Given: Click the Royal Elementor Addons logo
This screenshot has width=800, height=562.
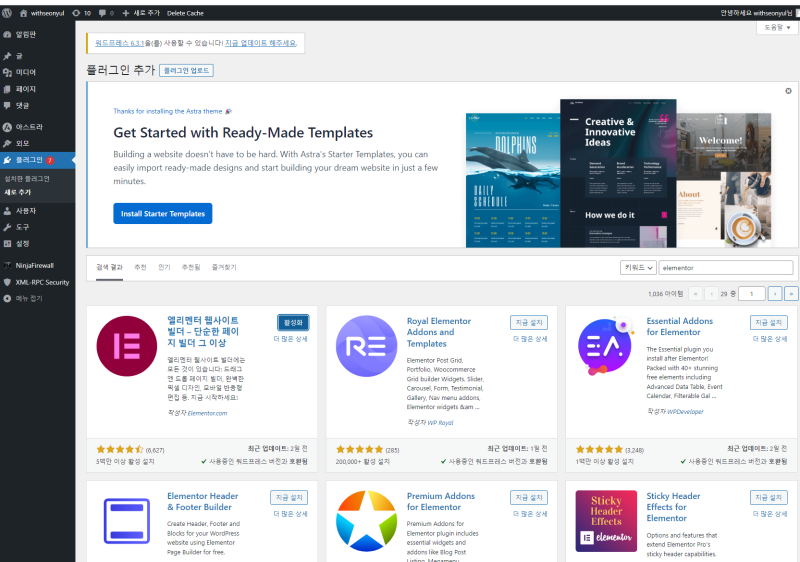Looking at the screenshot, I should (366, 346).
